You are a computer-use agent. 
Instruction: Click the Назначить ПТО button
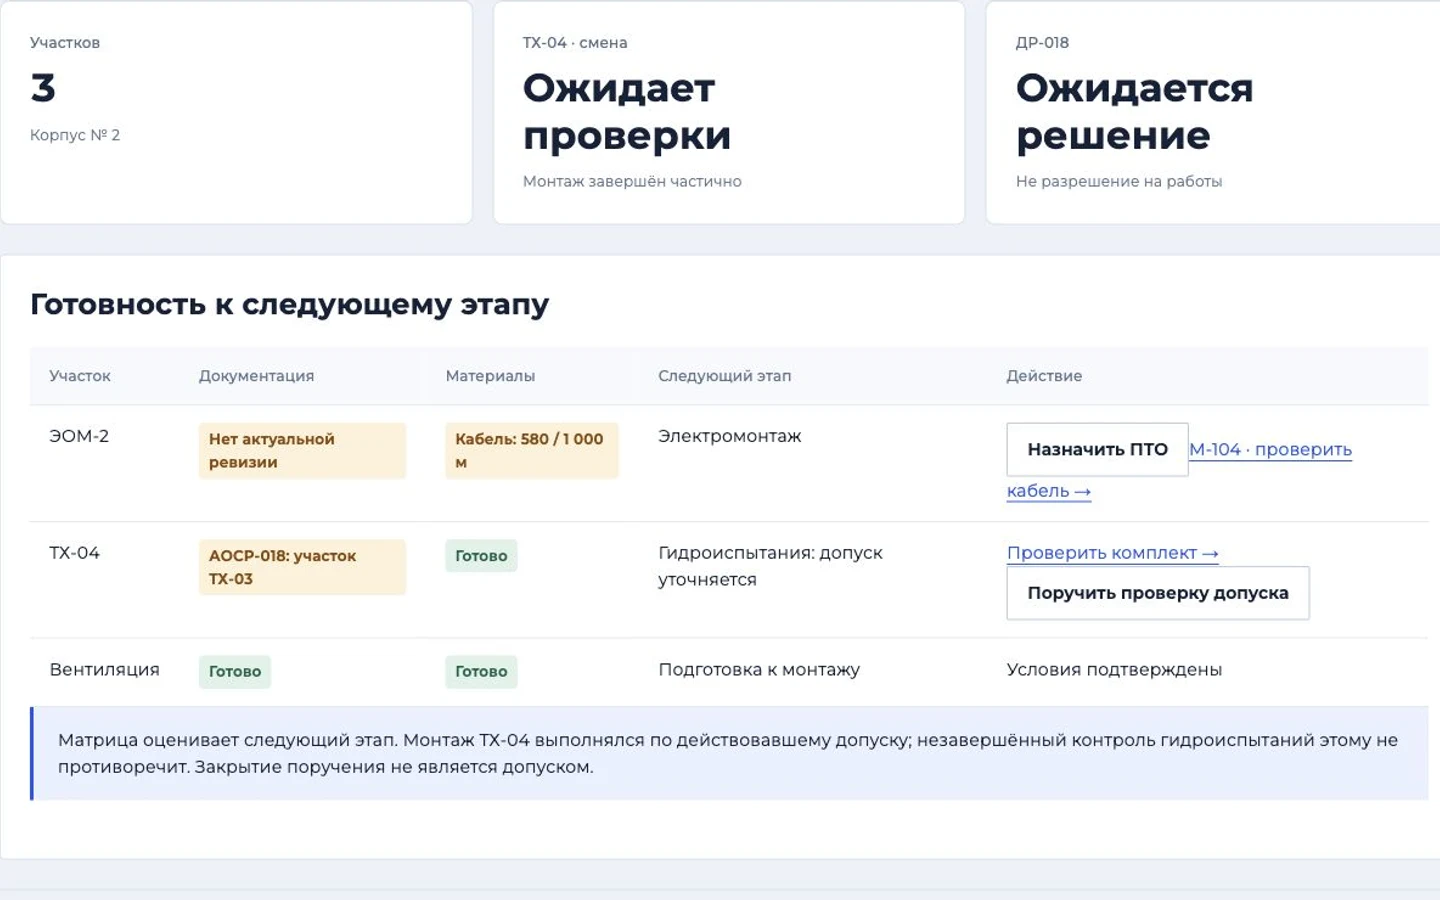tap(1097, 450)
